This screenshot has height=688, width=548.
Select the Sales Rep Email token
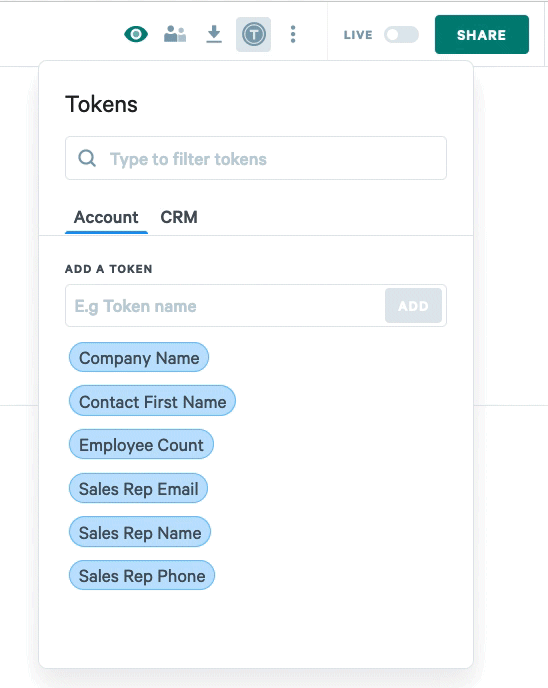(x=138, y=488)
